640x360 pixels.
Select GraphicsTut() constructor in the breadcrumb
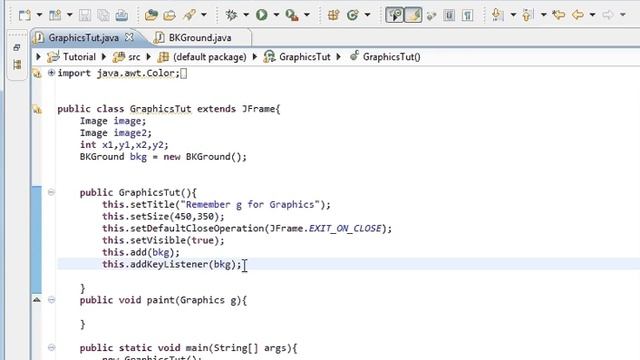391,57
